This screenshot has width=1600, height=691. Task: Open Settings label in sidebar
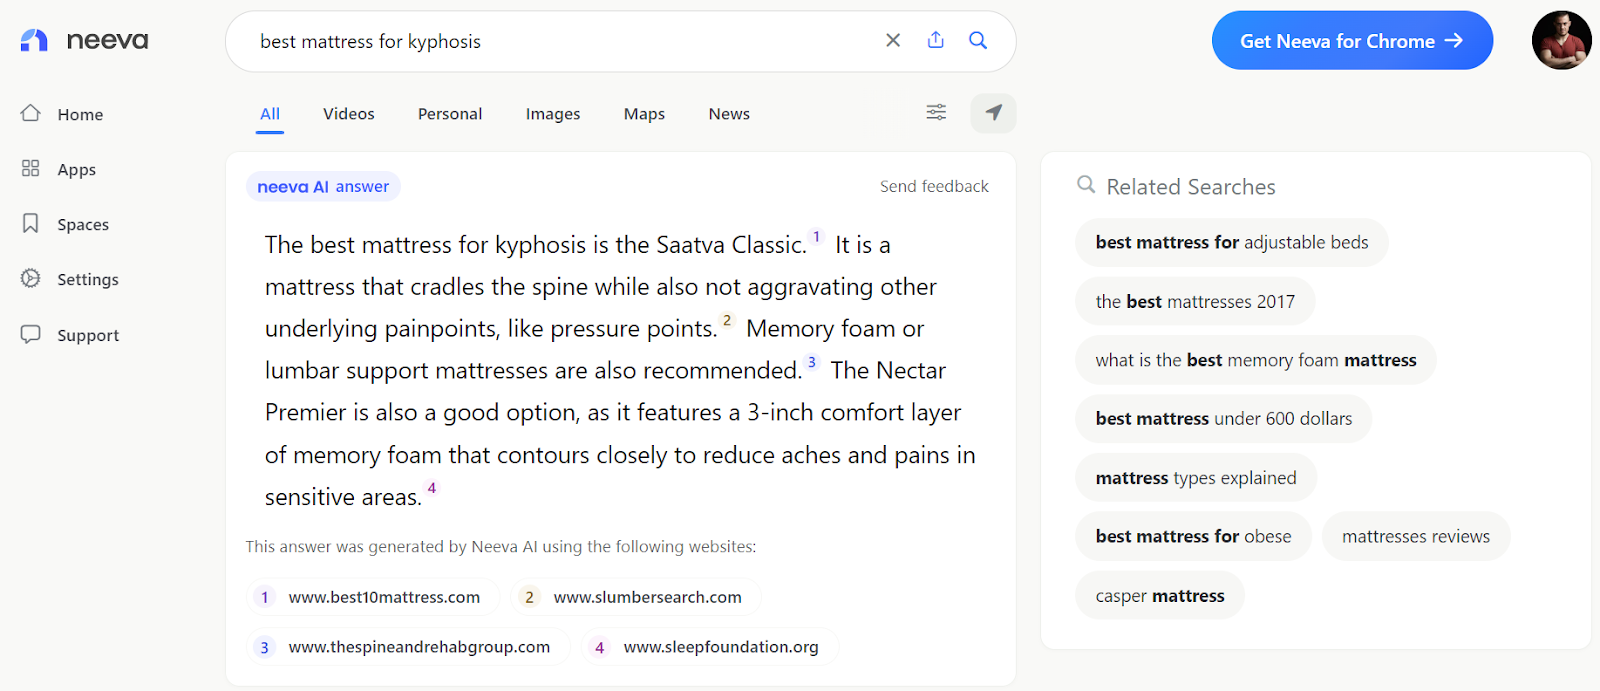(88, 280)
